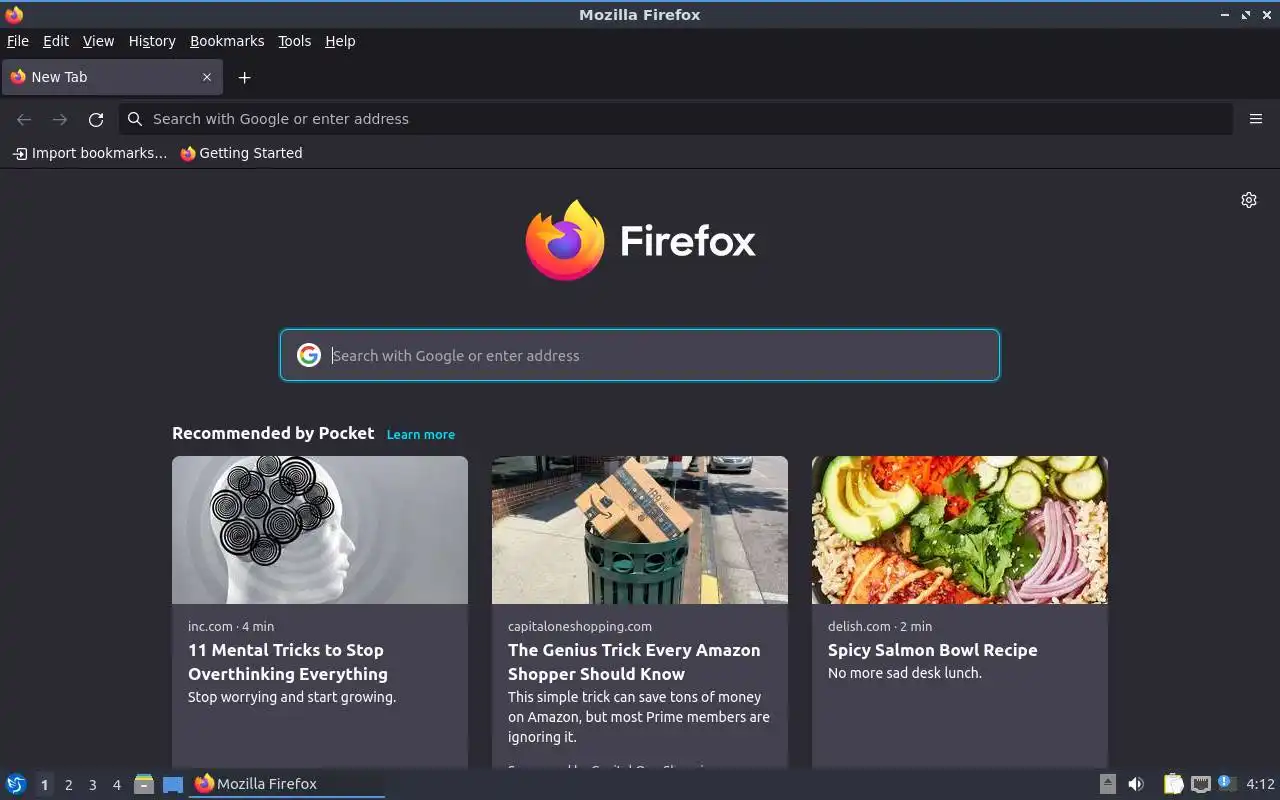Select the New Tab tab
1280x800 pixels.
(x=112, y=77)
